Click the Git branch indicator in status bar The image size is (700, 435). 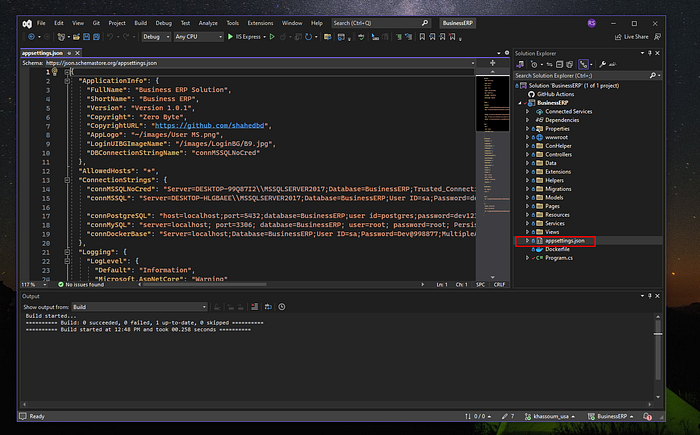point(548,416)
